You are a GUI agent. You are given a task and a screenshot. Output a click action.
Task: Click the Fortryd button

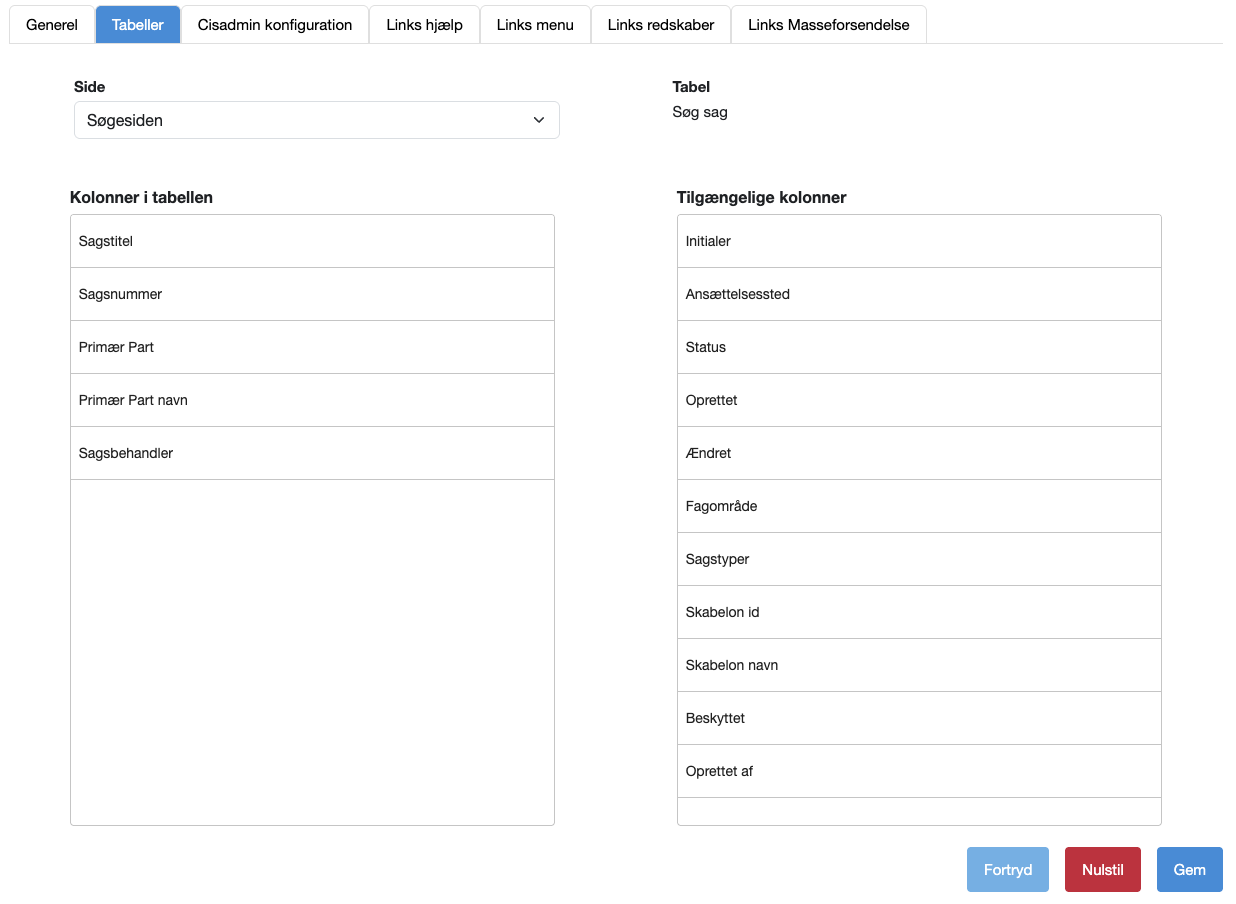[1007, 870]
